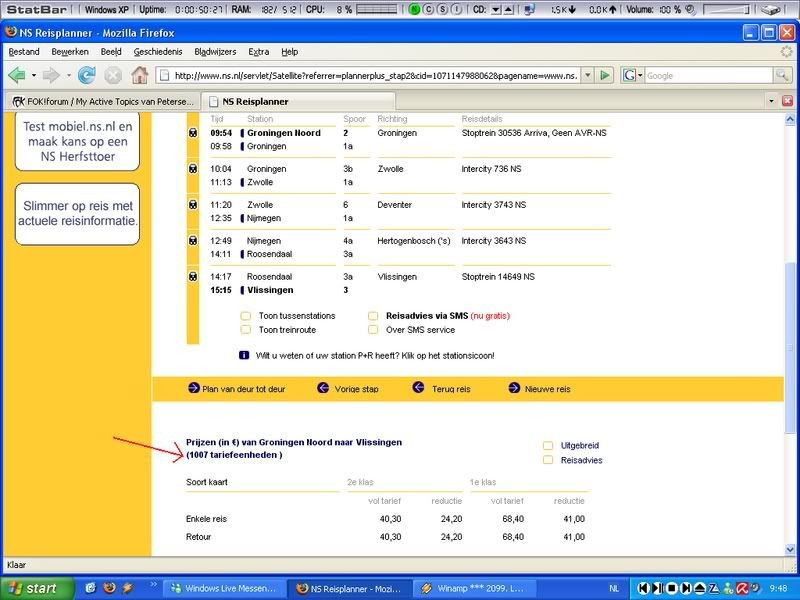Image resolution: width=800 pixels, height=600 pixels.
Task: Click the train icon for the 14:17 Roosendaal leg
Action: pos(193,277)
